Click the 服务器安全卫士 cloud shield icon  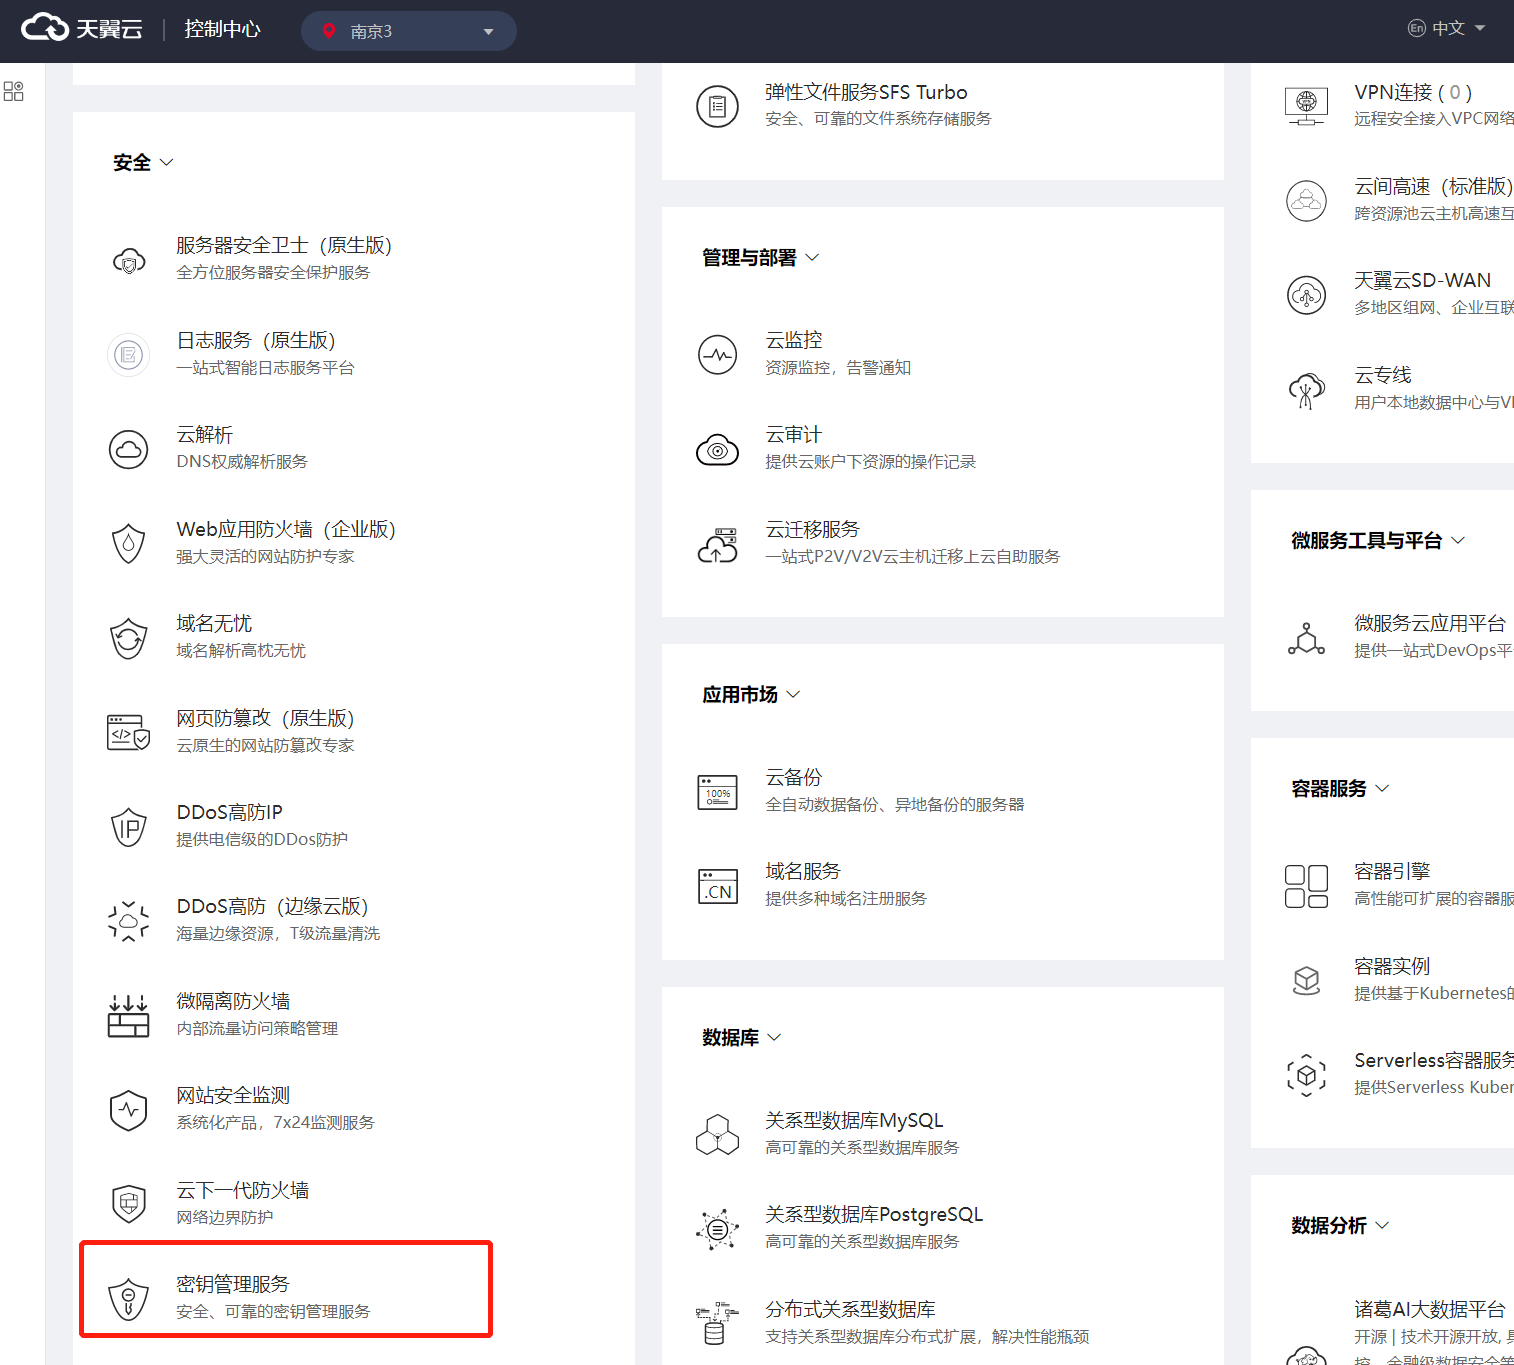129,261
